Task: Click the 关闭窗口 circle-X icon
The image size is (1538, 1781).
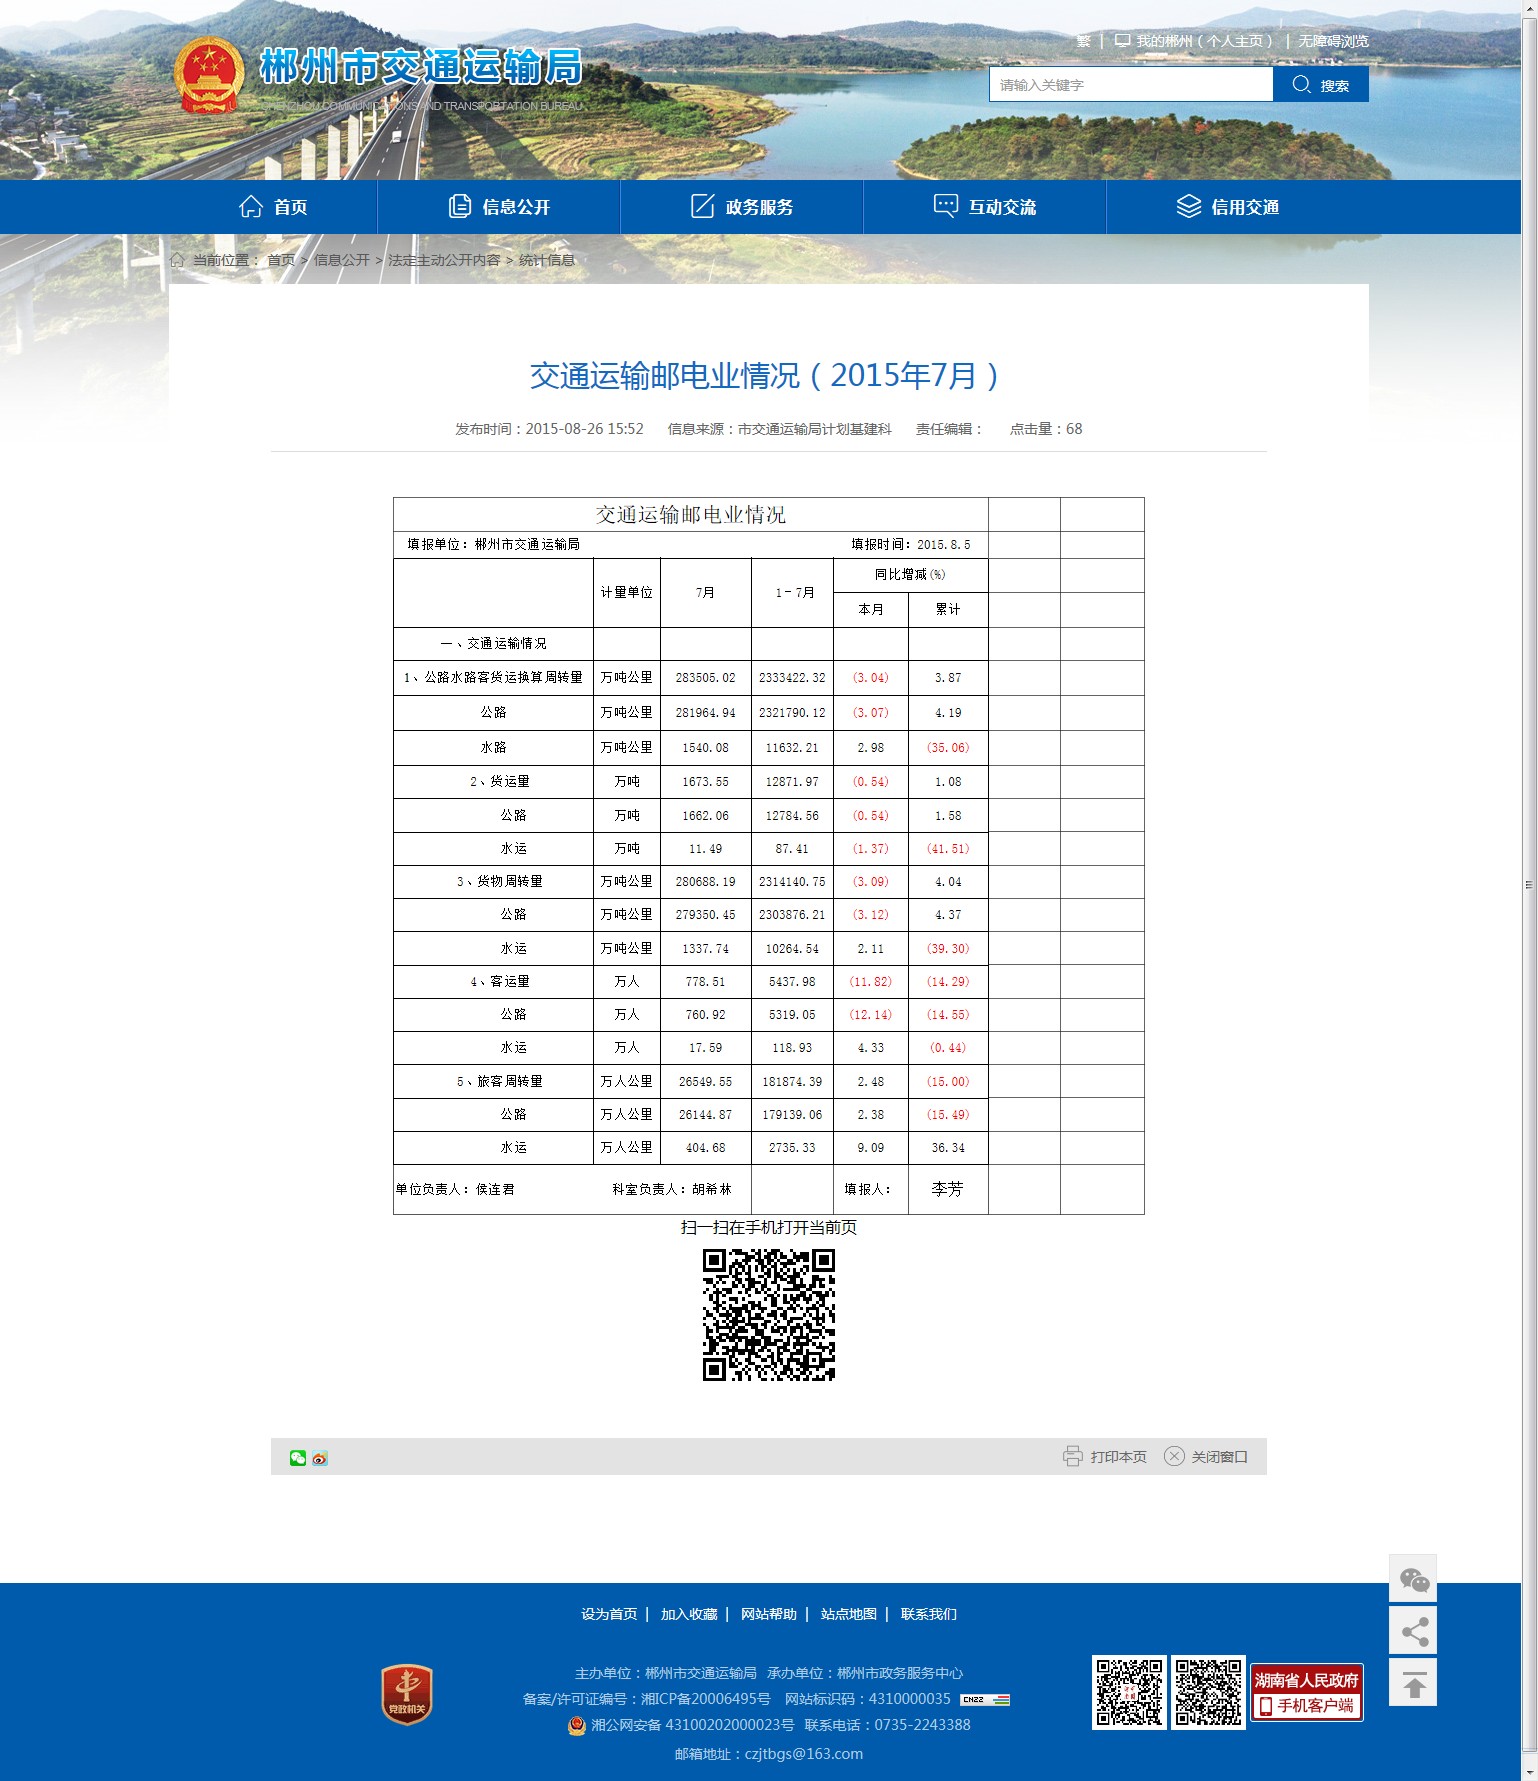Action: pyautogui.click(x=1174, y=1456)
